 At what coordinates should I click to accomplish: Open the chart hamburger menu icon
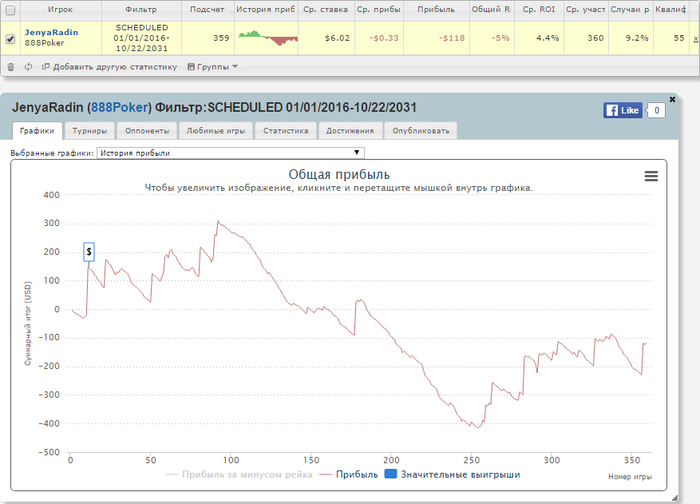coord(651,176)
